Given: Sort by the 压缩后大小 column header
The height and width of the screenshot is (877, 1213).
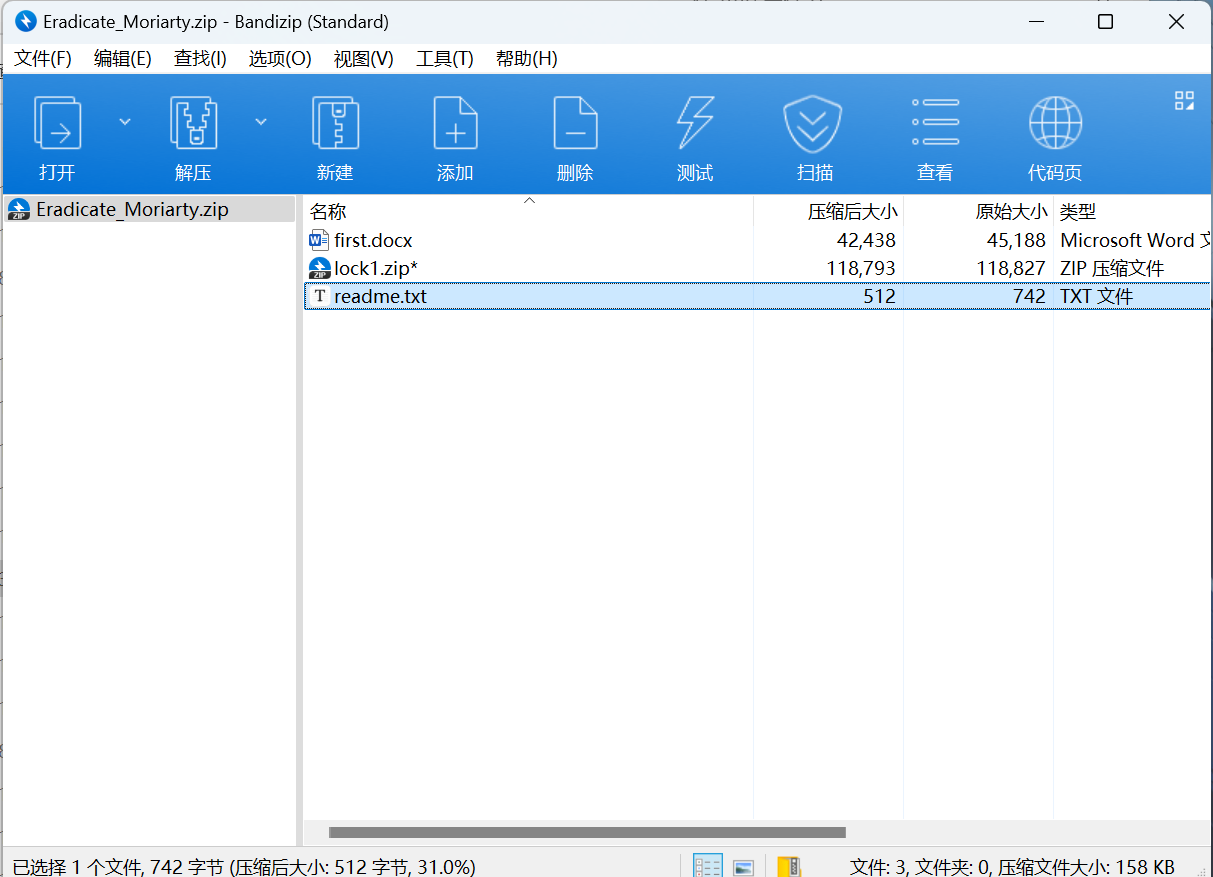Looking at the screenshot, I should point(852,212).
